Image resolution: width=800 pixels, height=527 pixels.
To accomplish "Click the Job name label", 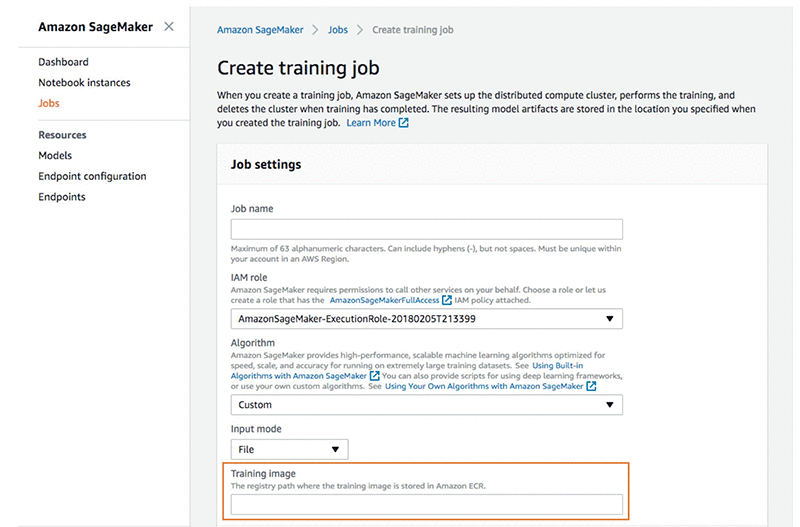I will [252, 209].
